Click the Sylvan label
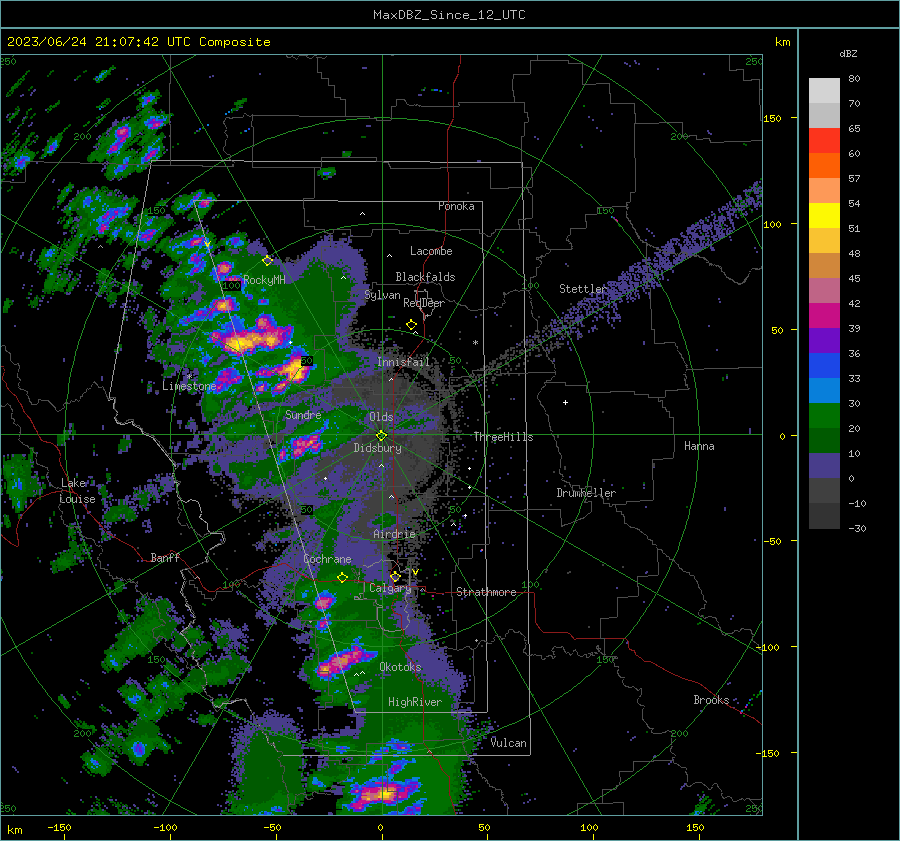This screenshot has width=900, height=841. (382, 295)
